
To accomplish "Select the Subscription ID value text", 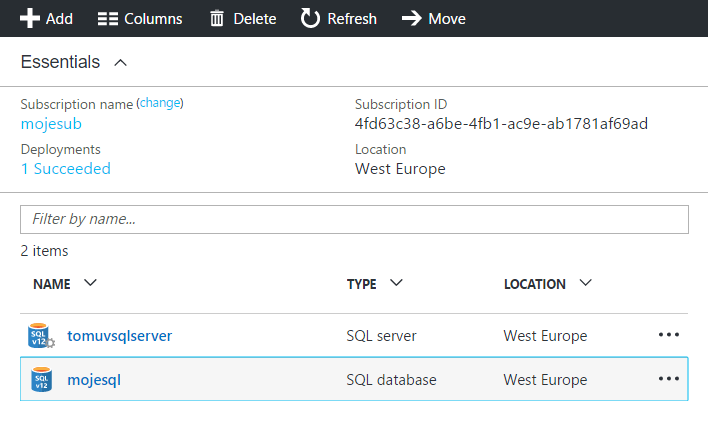I will click(x=501, y=124).
